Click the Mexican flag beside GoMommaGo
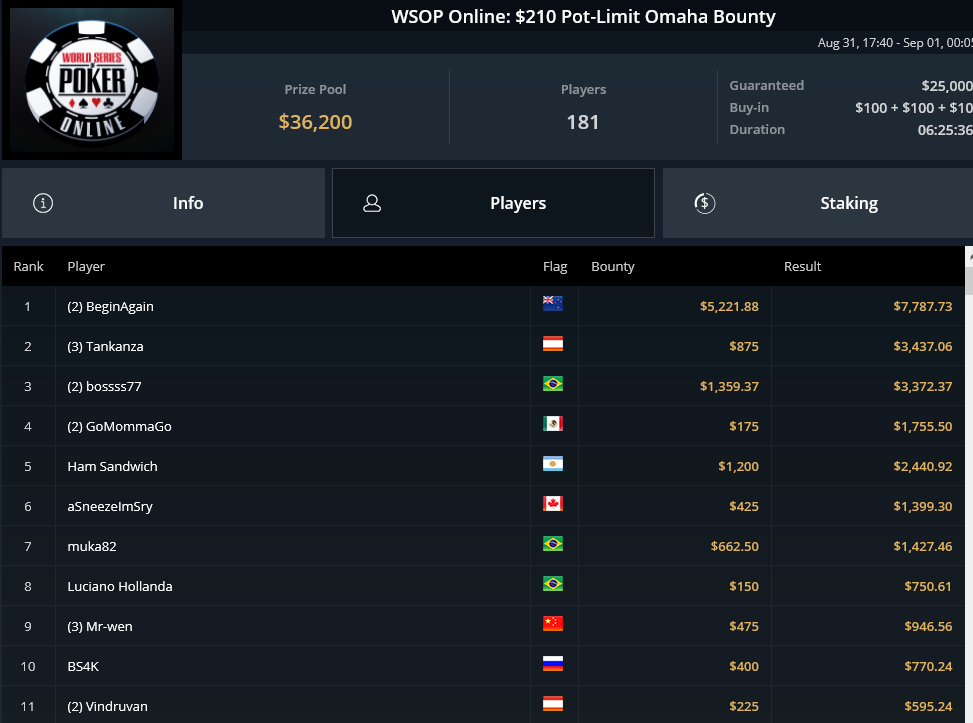Screen dimensions: 973x723 coord(552,423)
